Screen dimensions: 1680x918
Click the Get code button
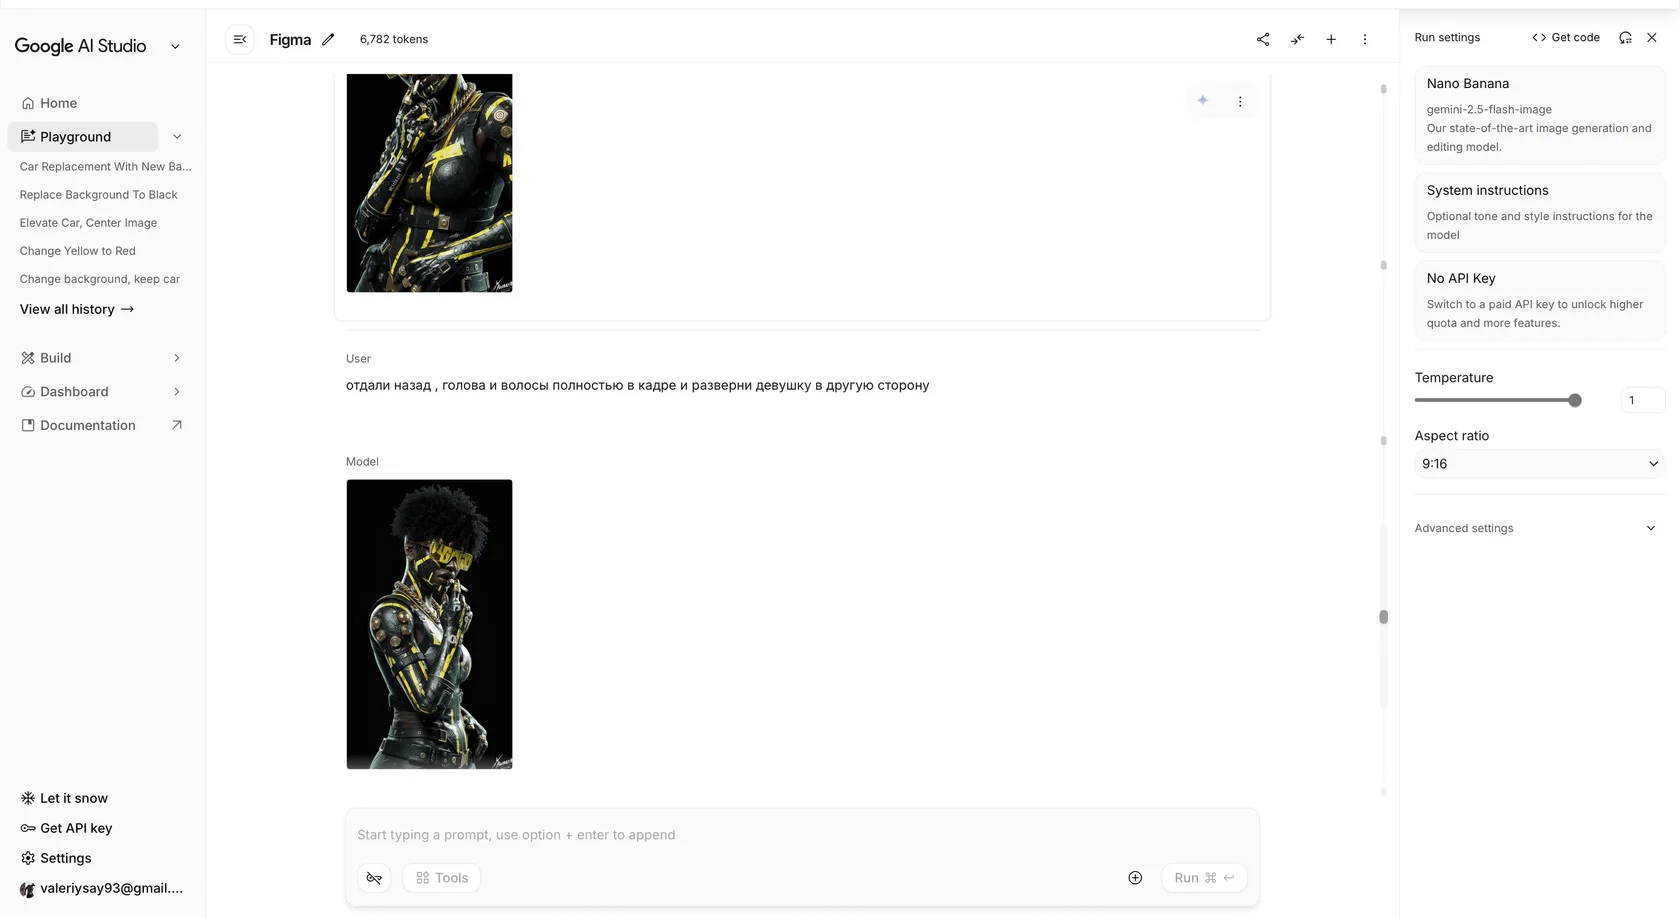(x=1566, y=38)
